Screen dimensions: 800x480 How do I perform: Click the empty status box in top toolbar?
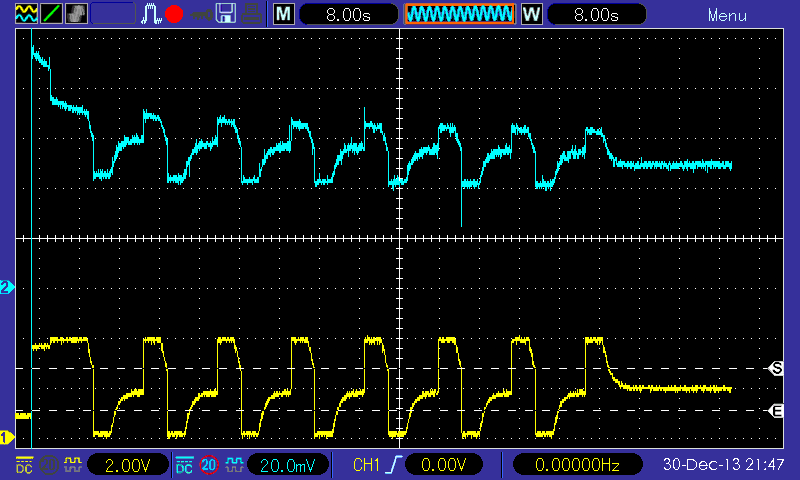[113, 14]
